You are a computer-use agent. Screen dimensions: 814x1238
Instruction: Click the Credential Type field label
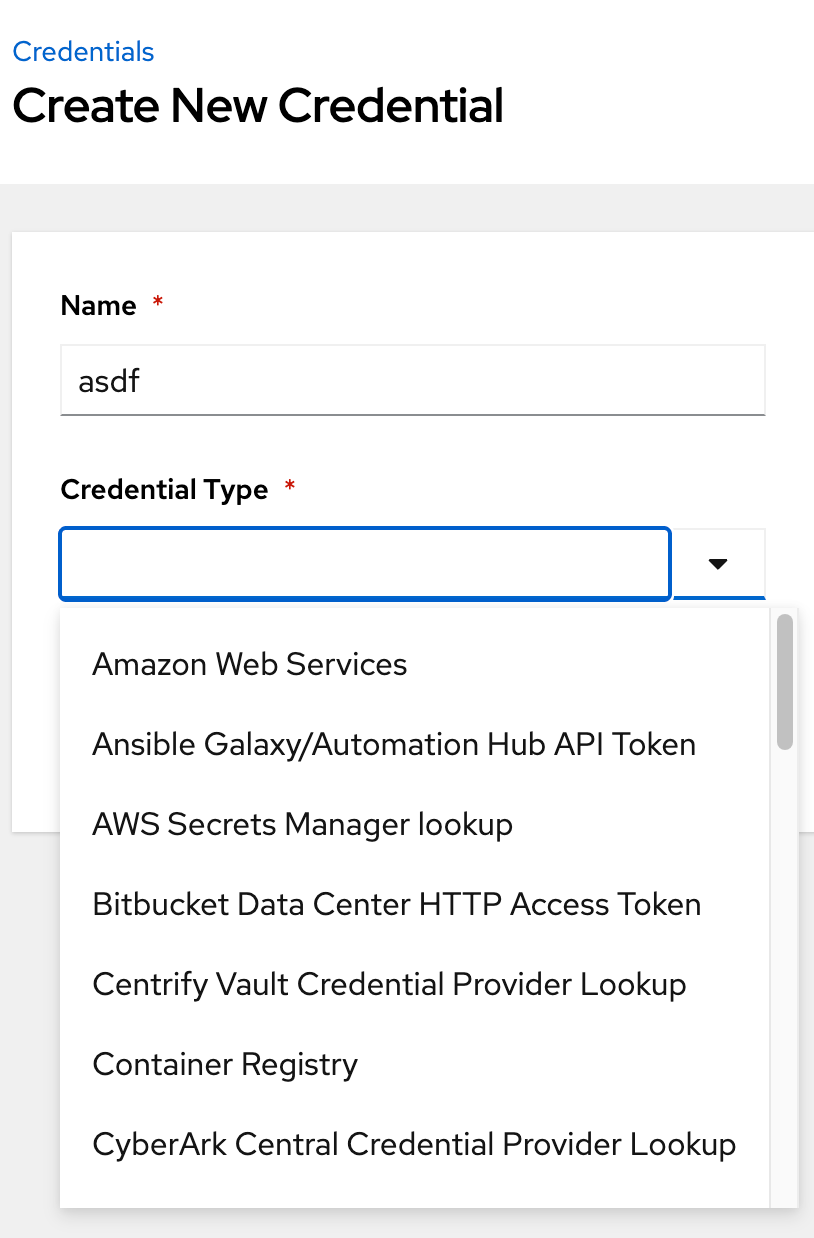point(164,490)
